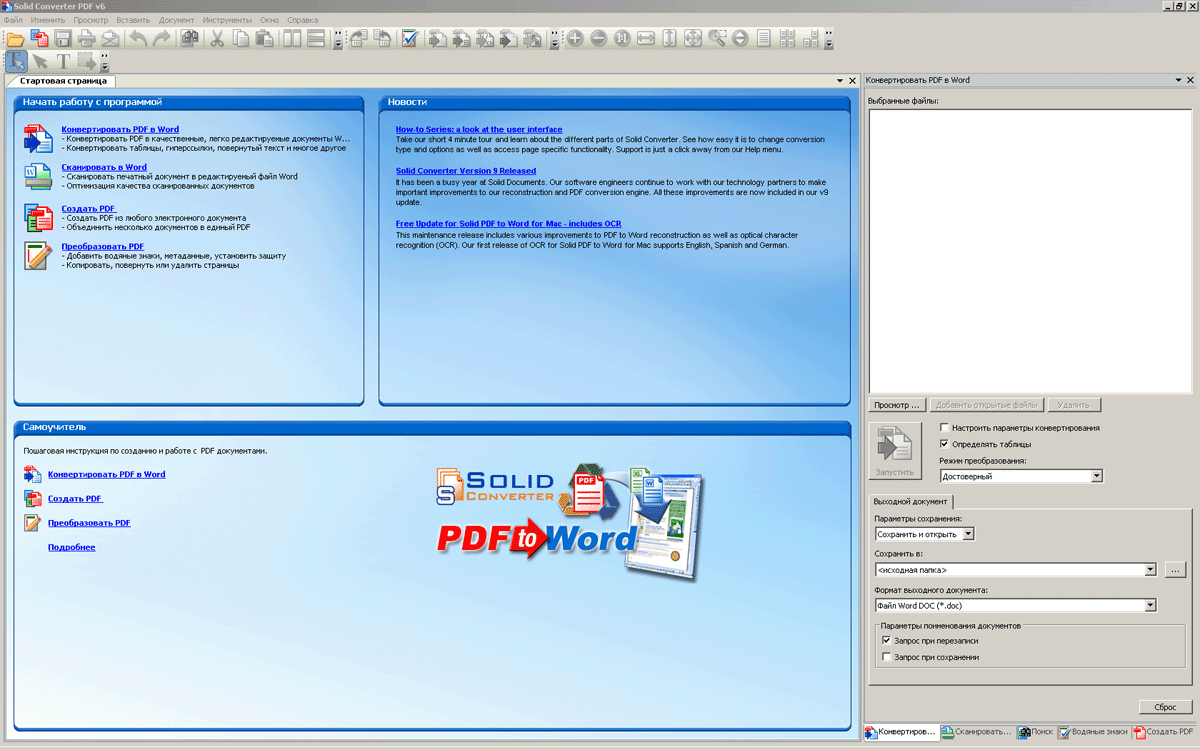The height and width of the screenshot is (750, 1200).
Task: Click the Paste clipboard icon
Action: (x=264, y=39)
